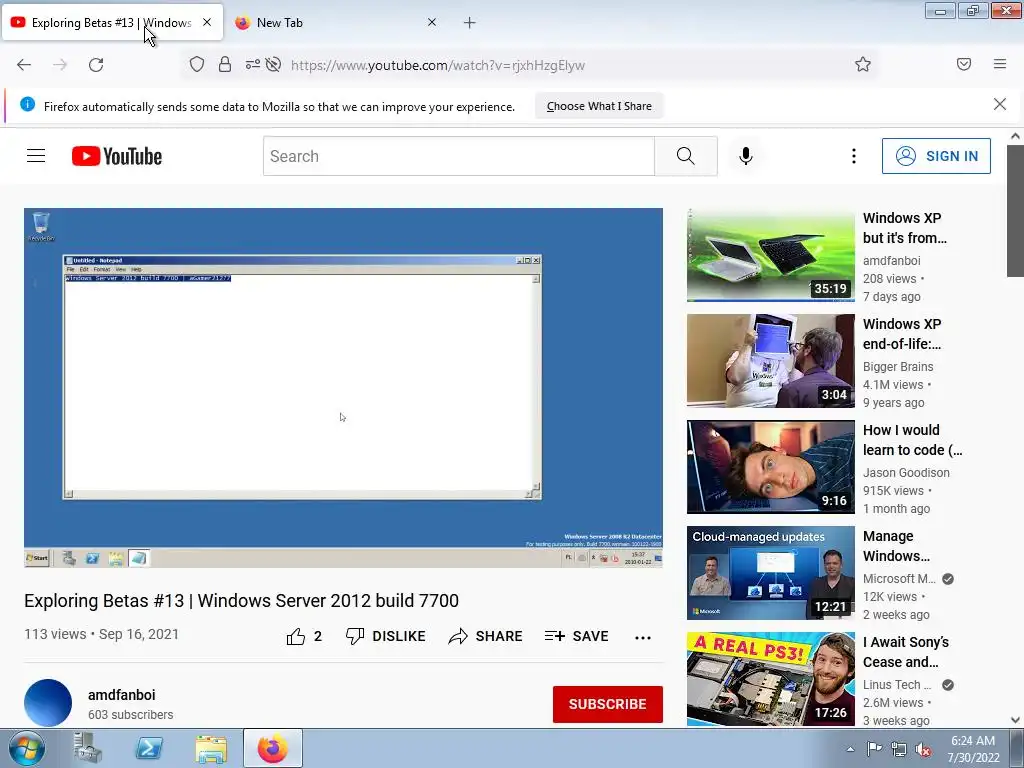Click the SIGN IN button
The width and height of the screenshot is (1024, 768).
(936, 156)
